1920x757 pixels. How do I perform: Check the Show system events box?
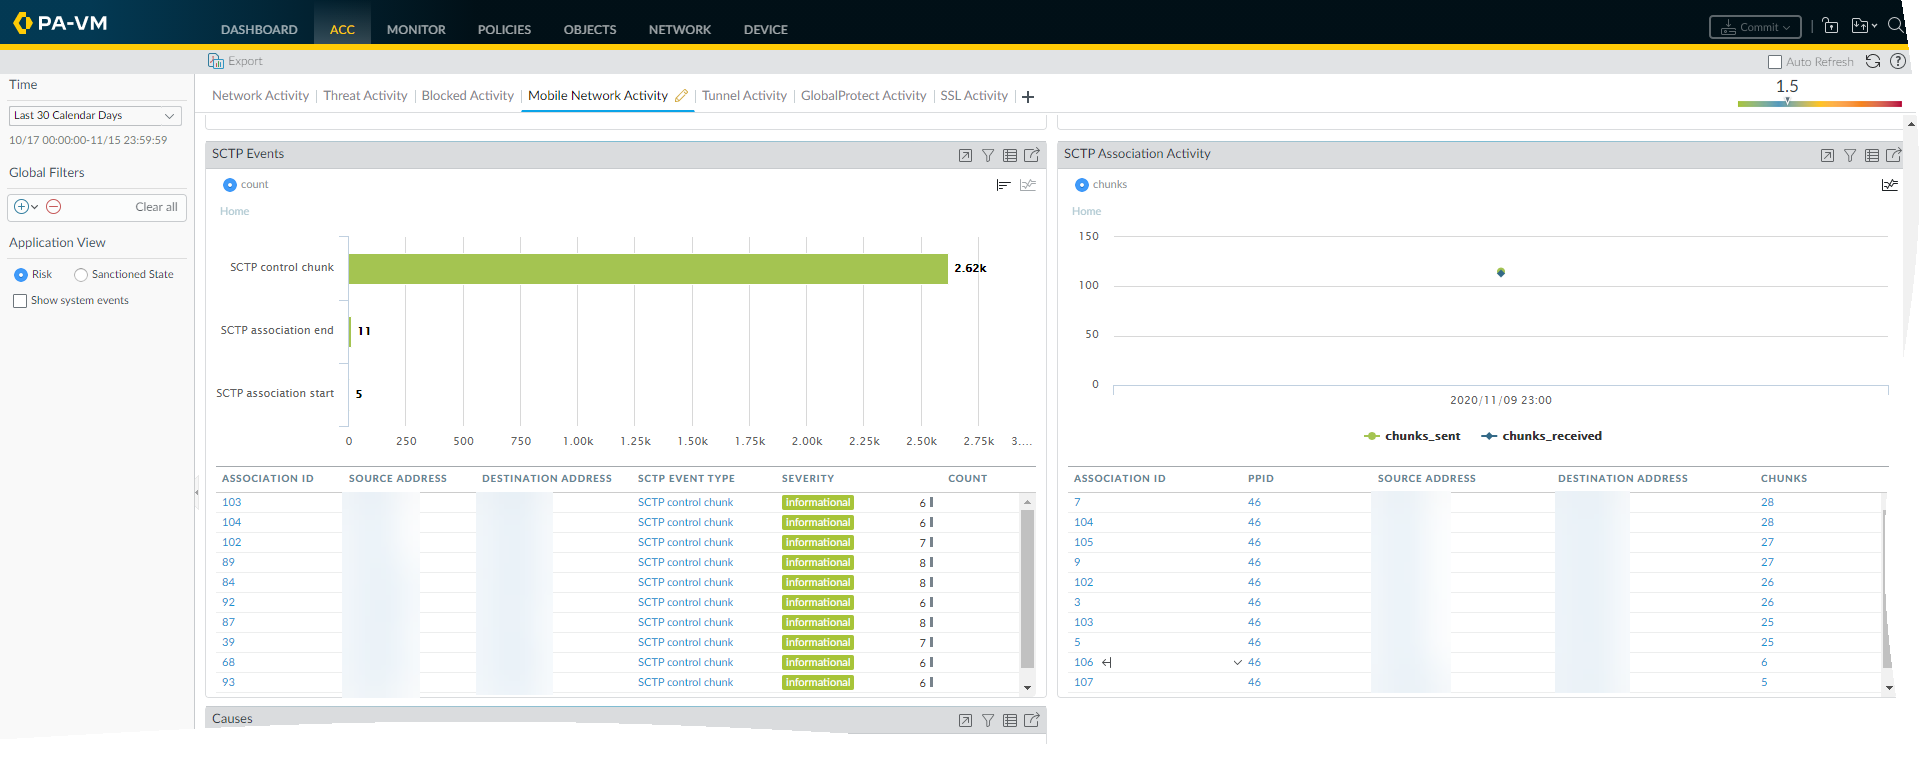click(20, 301)
